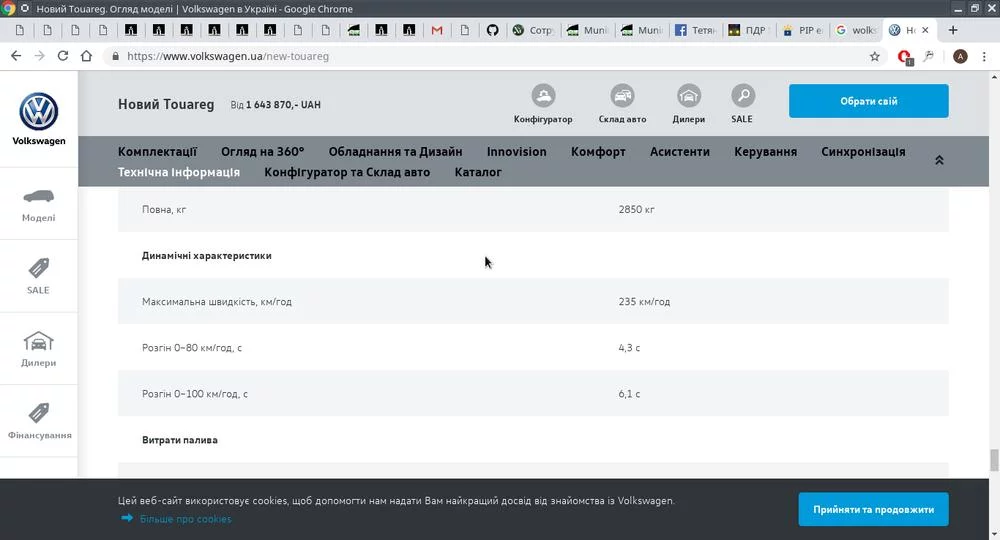Click the price Від 1 643 870,- UAH
This screenshot has height=540, width=1000.
click(x=276, y=105)
